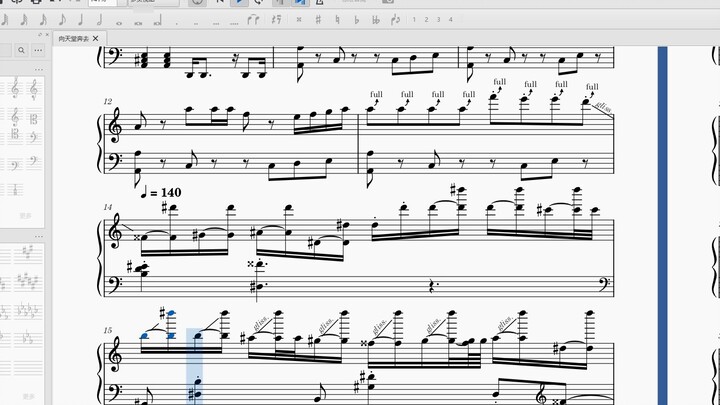The height and width of the screenshot is (405, 720).
Task: Toggle the triple augmentation dot
Action: (x=215, y=22)
